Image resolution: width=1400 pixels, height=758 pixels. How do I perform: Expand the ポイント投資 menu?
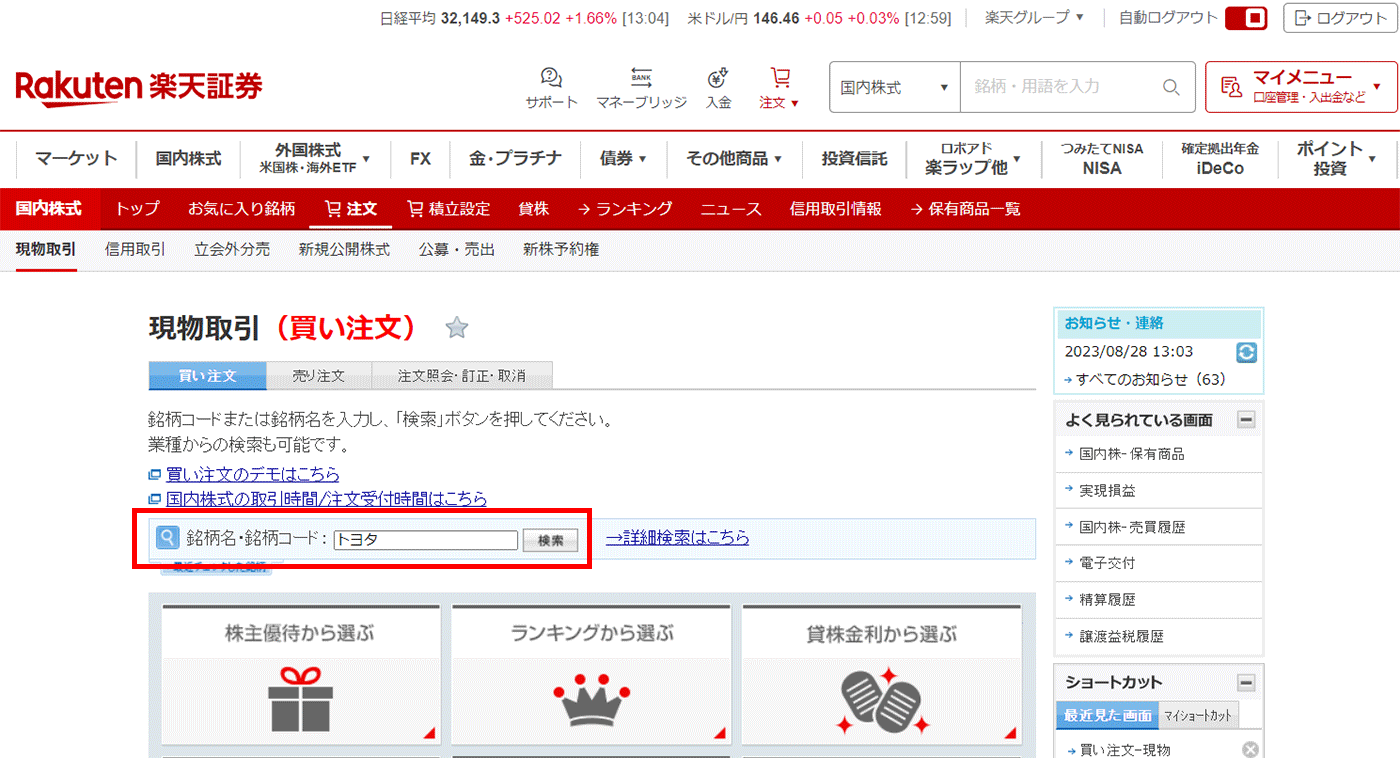coord(1336,158)
